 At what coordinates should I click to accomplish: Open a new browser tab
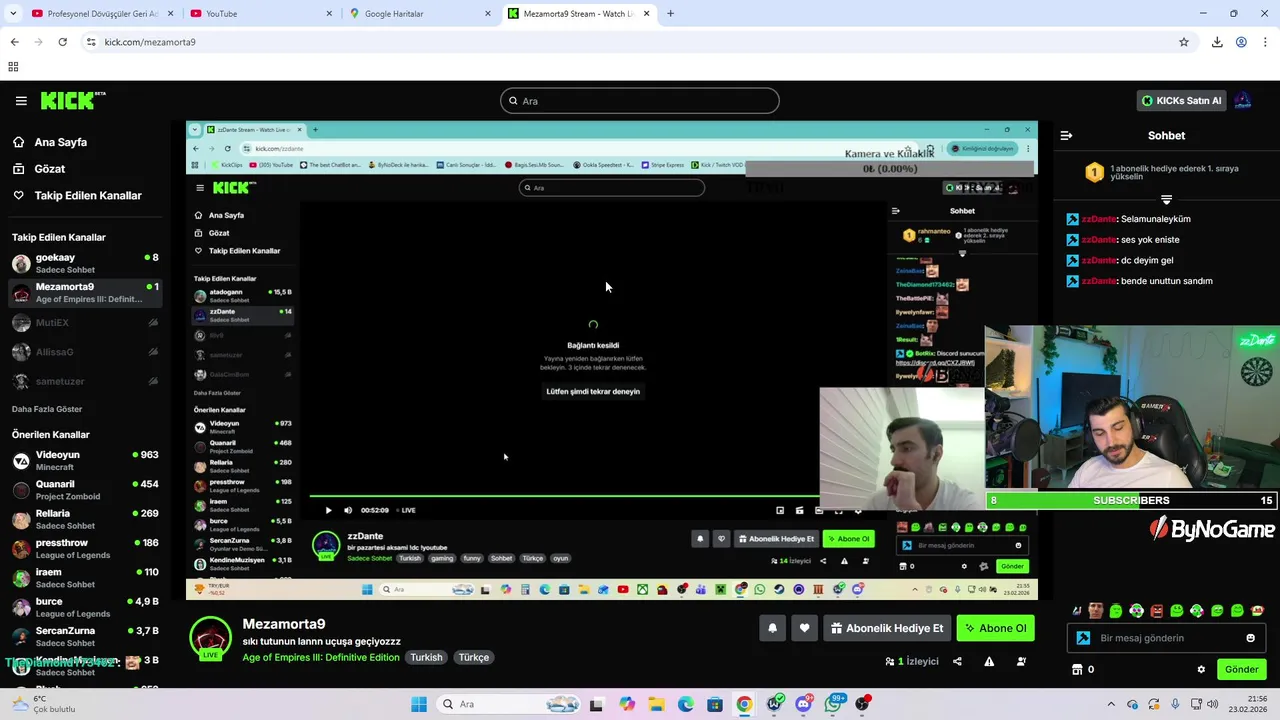[670, 13]
